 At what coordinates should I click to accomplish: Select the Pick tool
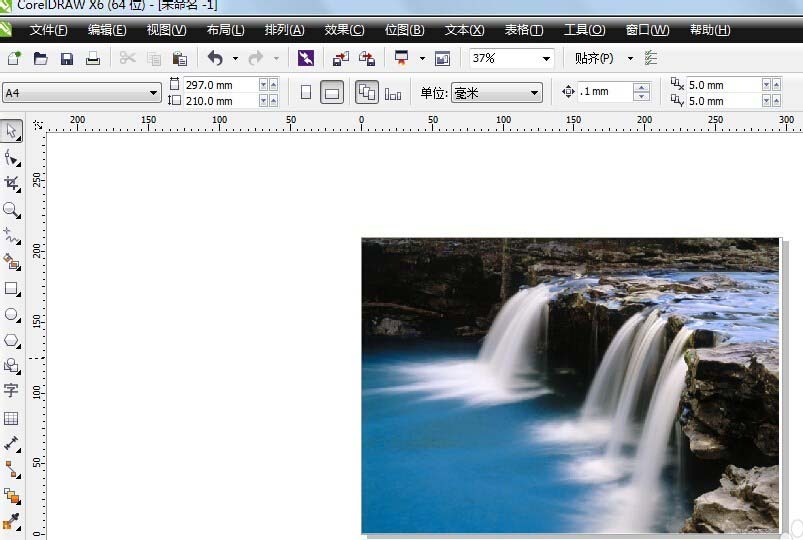coord(11,131)
